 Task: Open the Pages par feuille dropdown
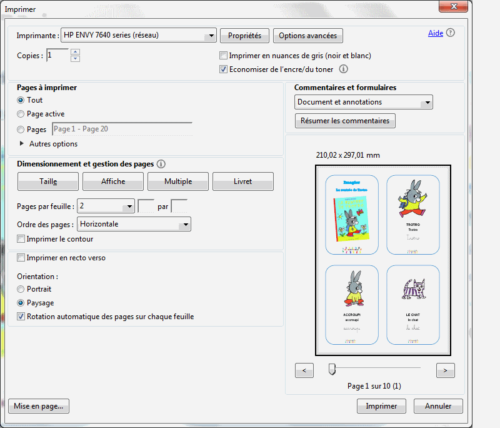coord(106,206)
